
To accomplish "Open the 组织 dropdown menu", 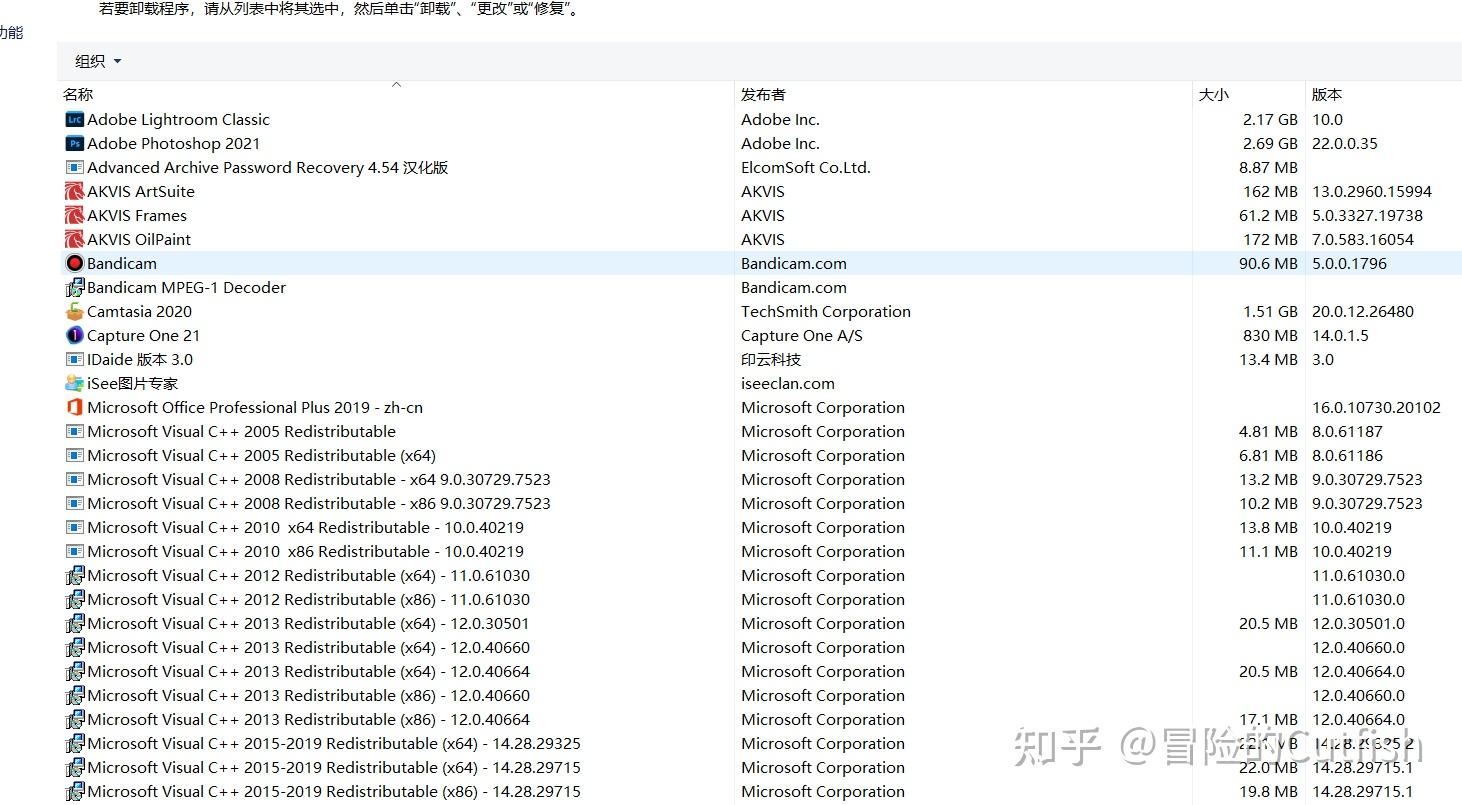I will click(98, 61).
